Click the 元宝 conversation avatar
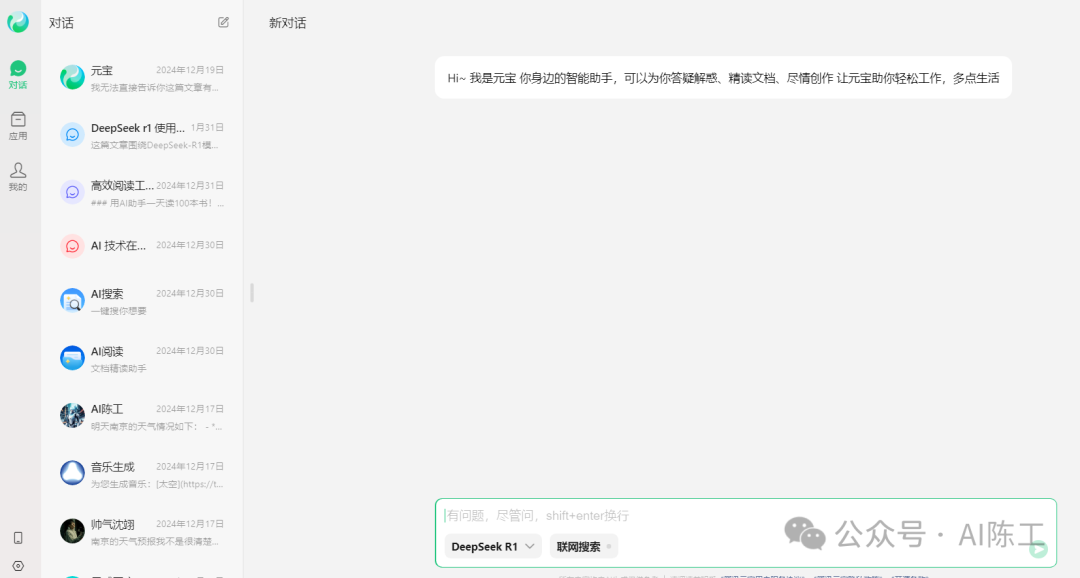This screenshot has height=578, width=1080. click(x=72, y=77)
